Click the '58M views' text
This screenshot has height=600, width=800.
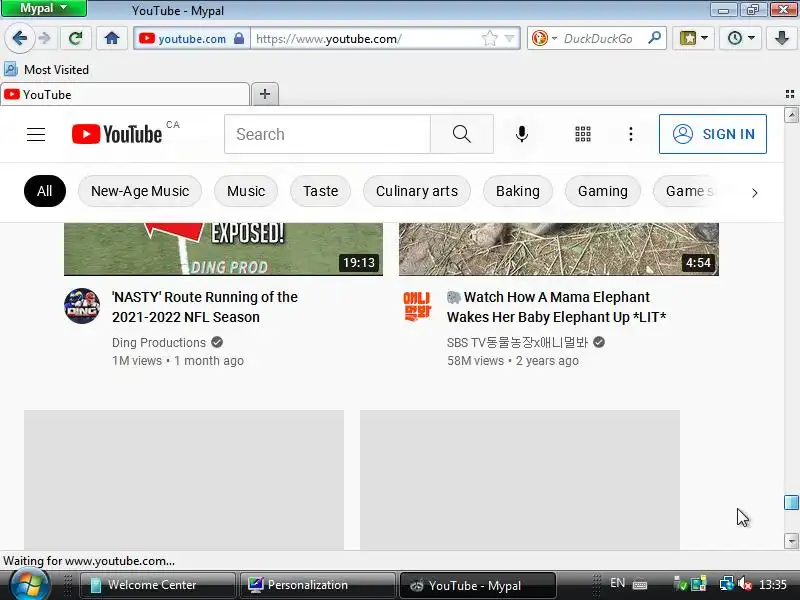[x=475, y=361]
